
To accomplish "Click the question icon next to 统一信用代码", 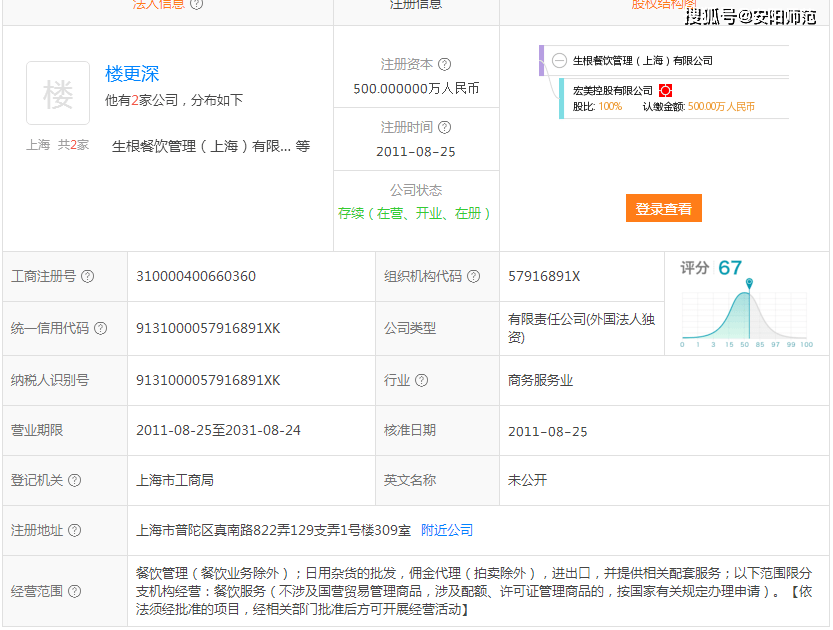I will tap(101, 328).
